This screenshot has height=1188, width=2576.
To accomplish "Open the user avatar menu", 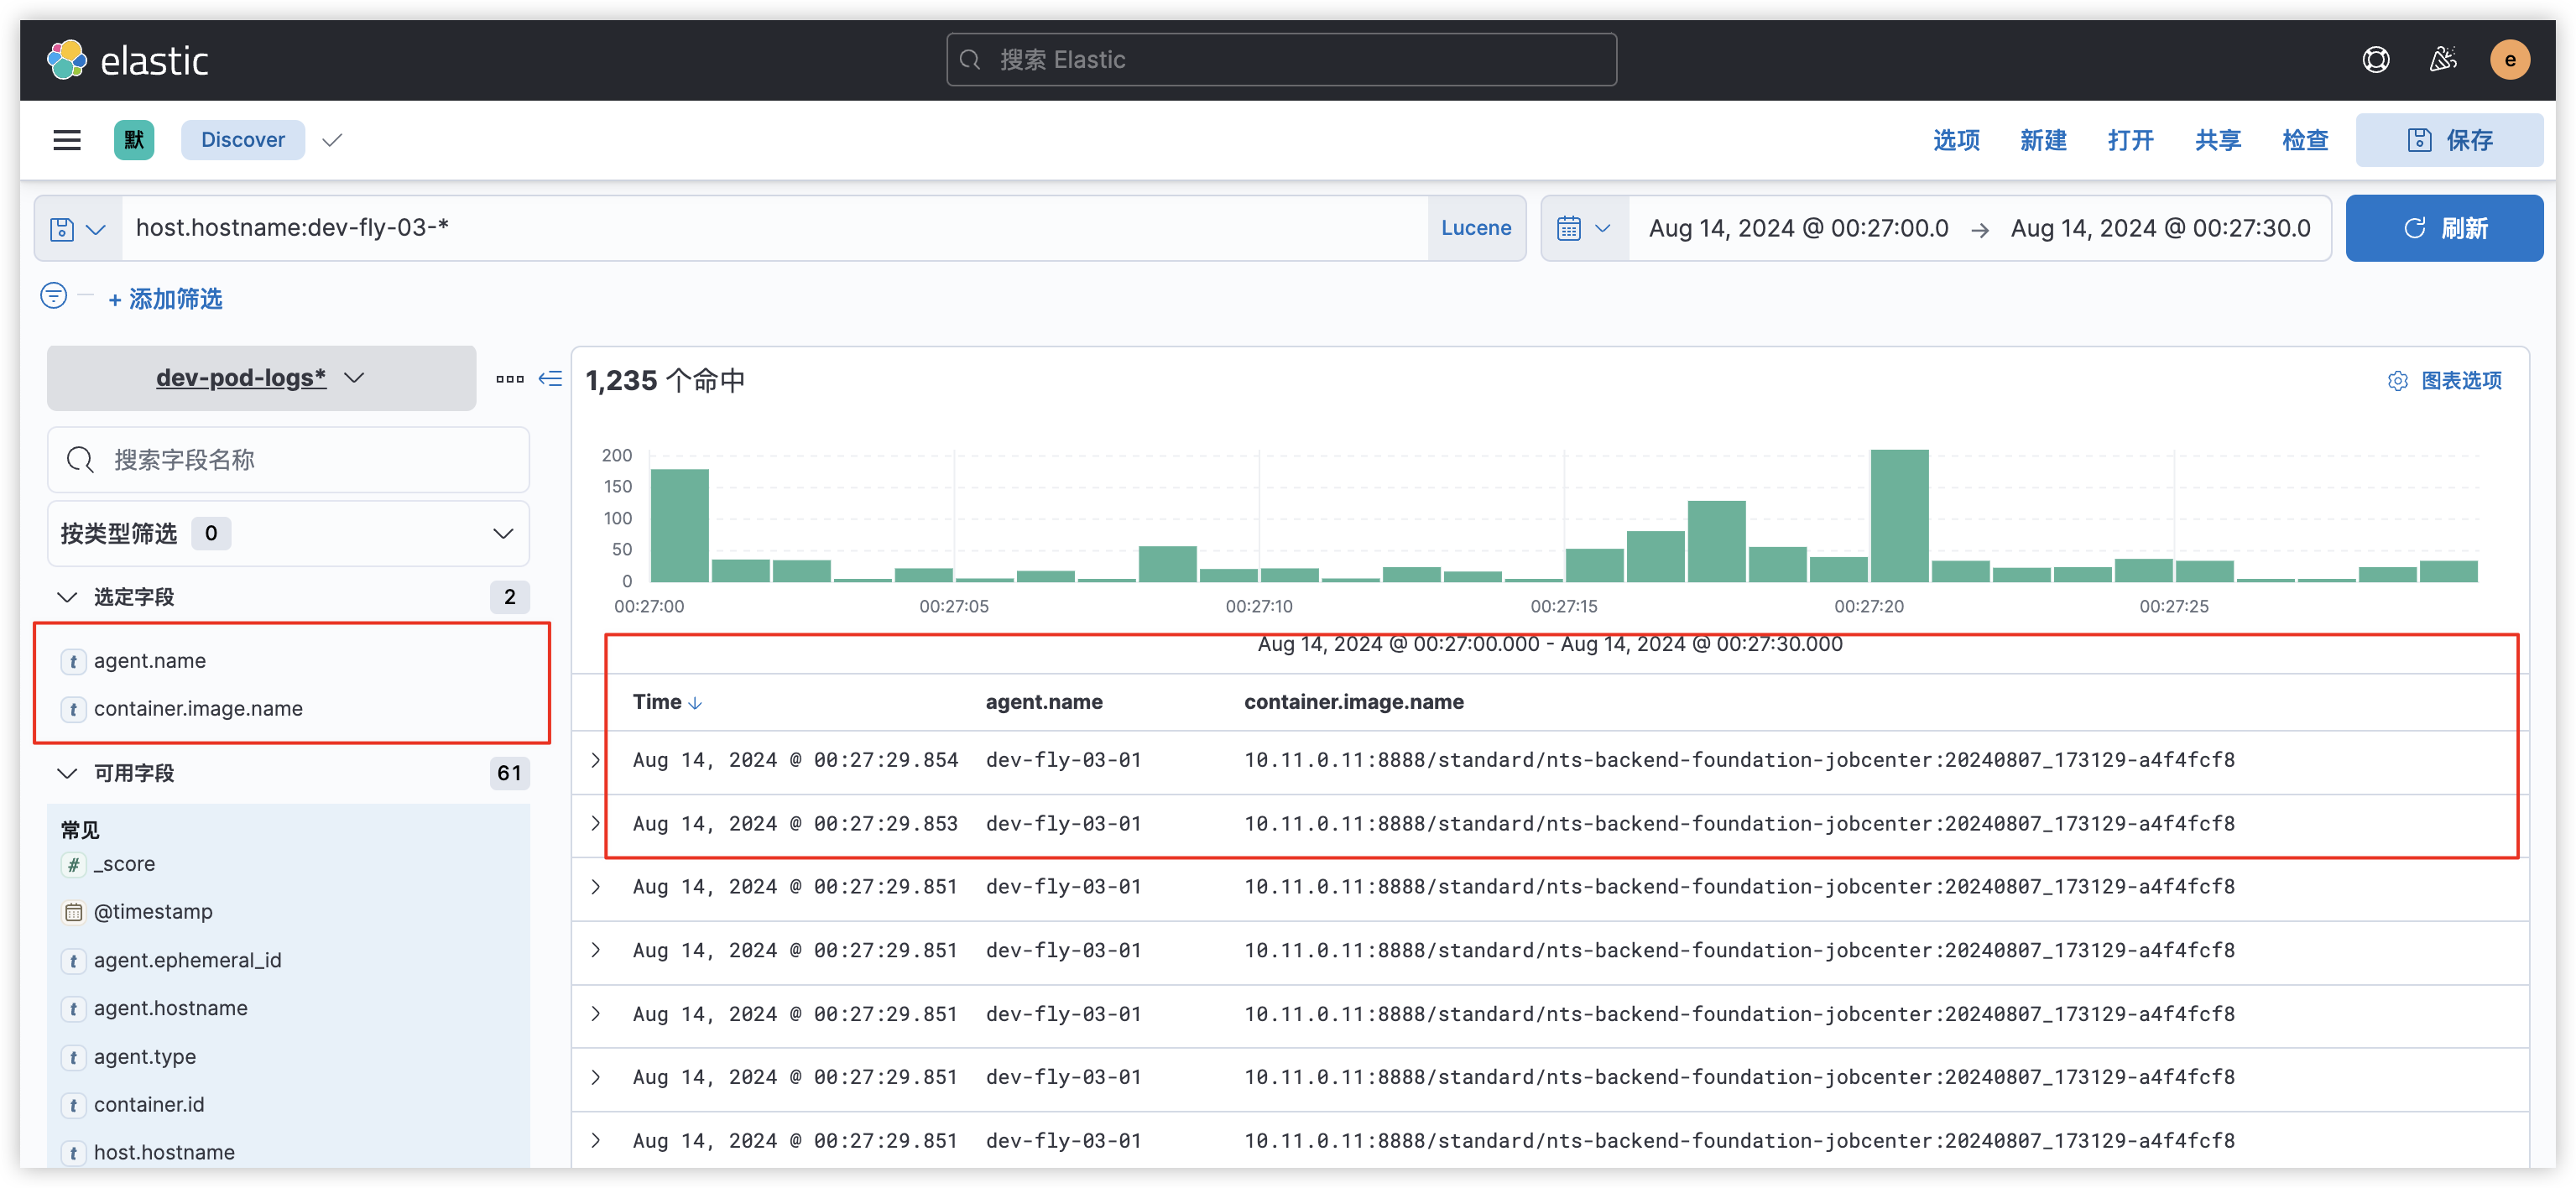I will 2509,60.
